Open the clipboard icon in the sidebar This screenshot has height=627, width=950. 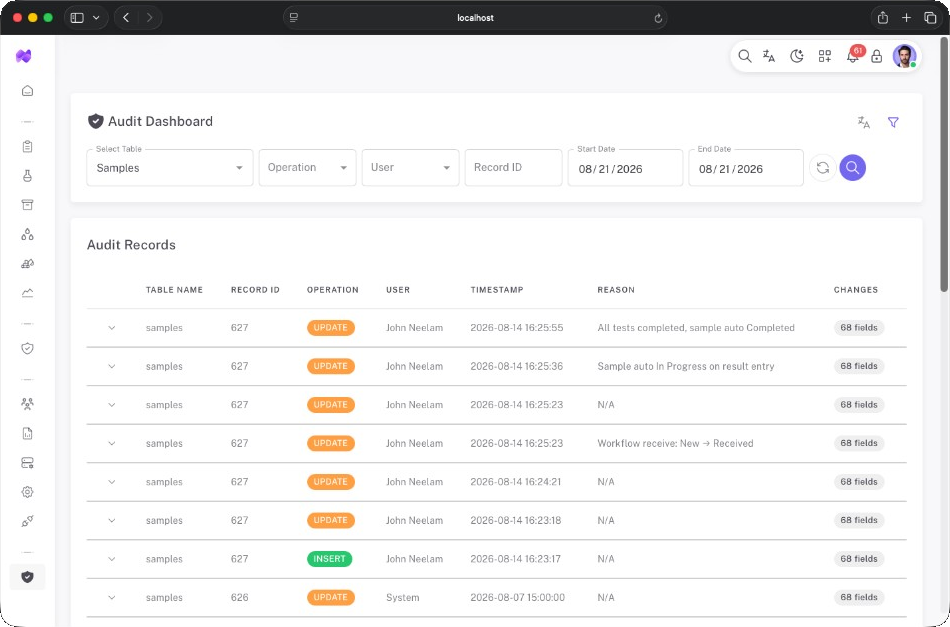(27, 147)
